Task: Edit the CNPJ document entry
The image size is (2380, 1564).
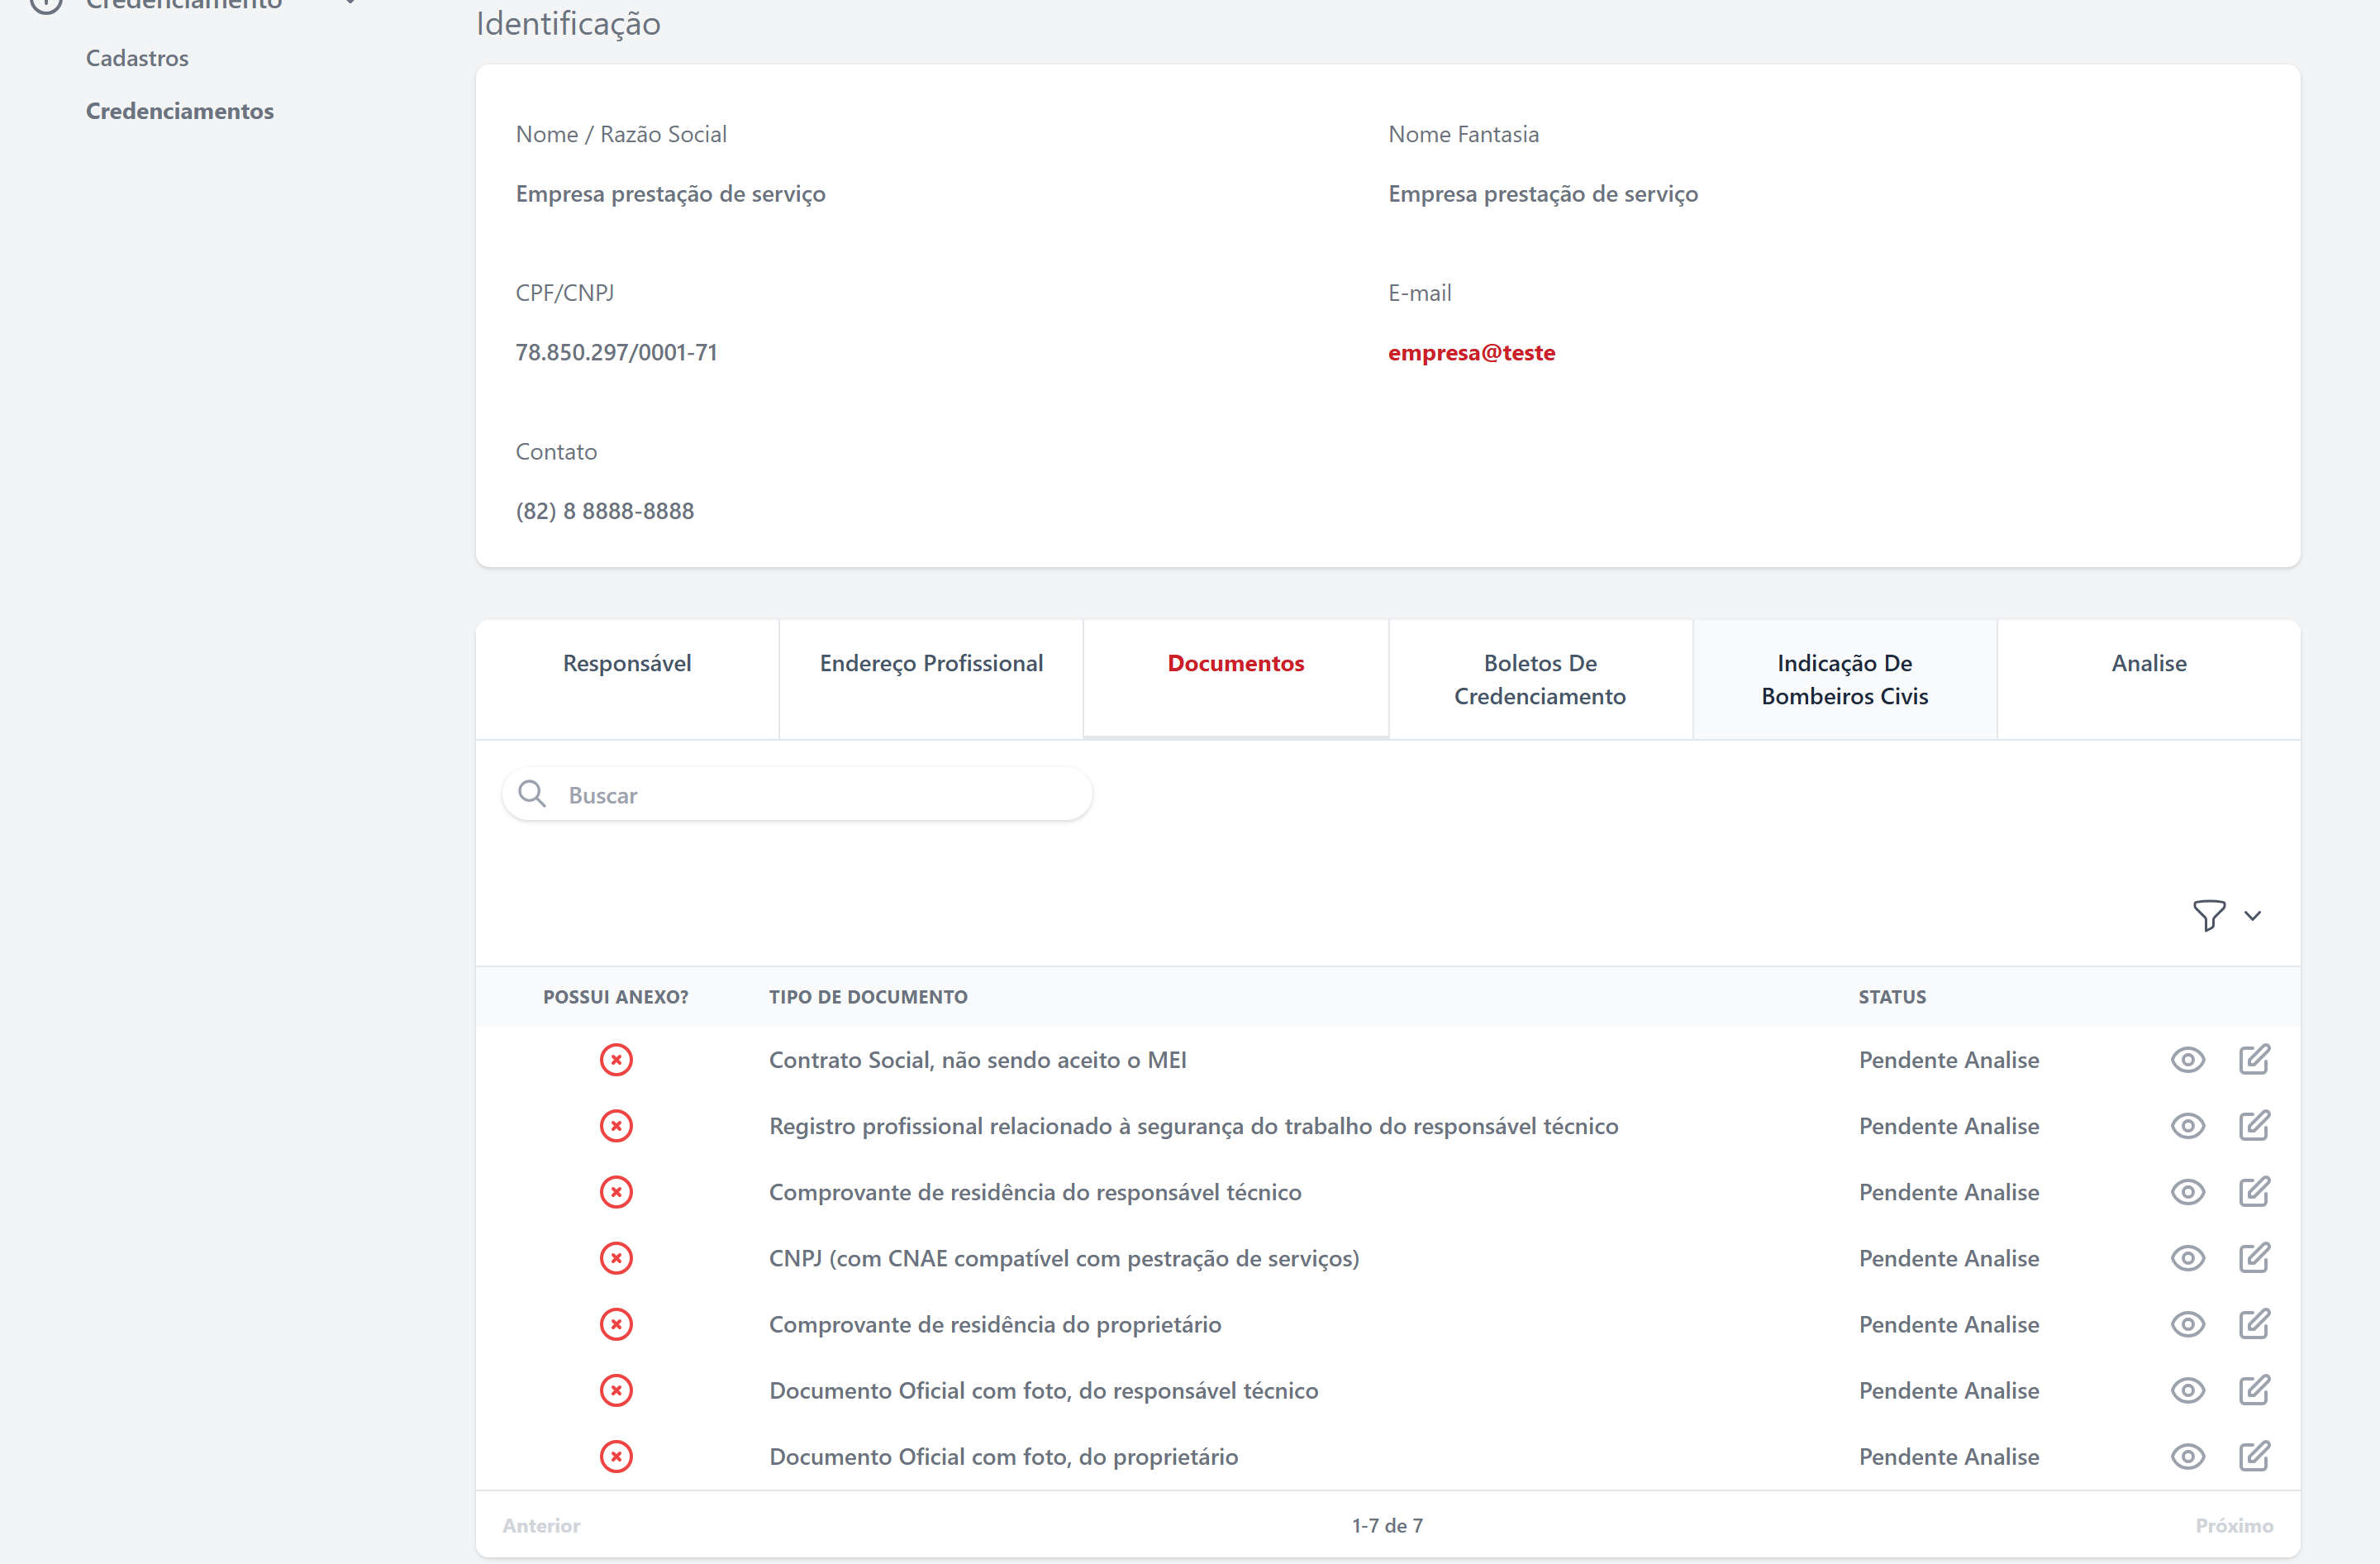Action: (x=2254, y=1257)
